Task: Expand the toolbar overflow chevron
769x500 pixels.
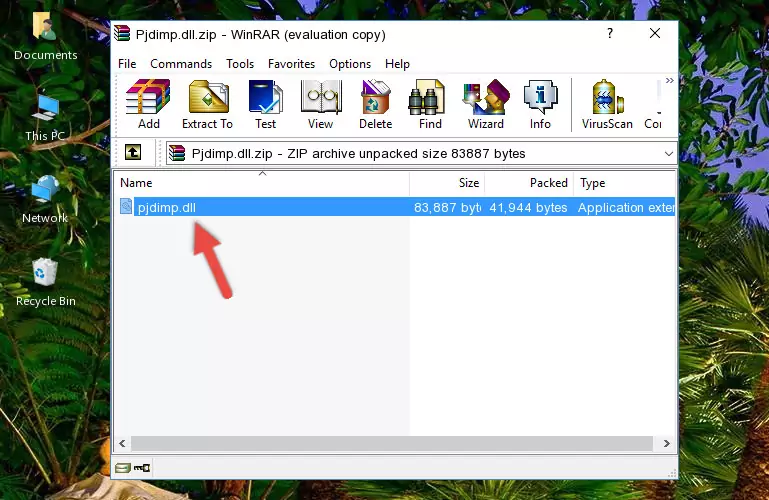Action: tap(669, 80)
